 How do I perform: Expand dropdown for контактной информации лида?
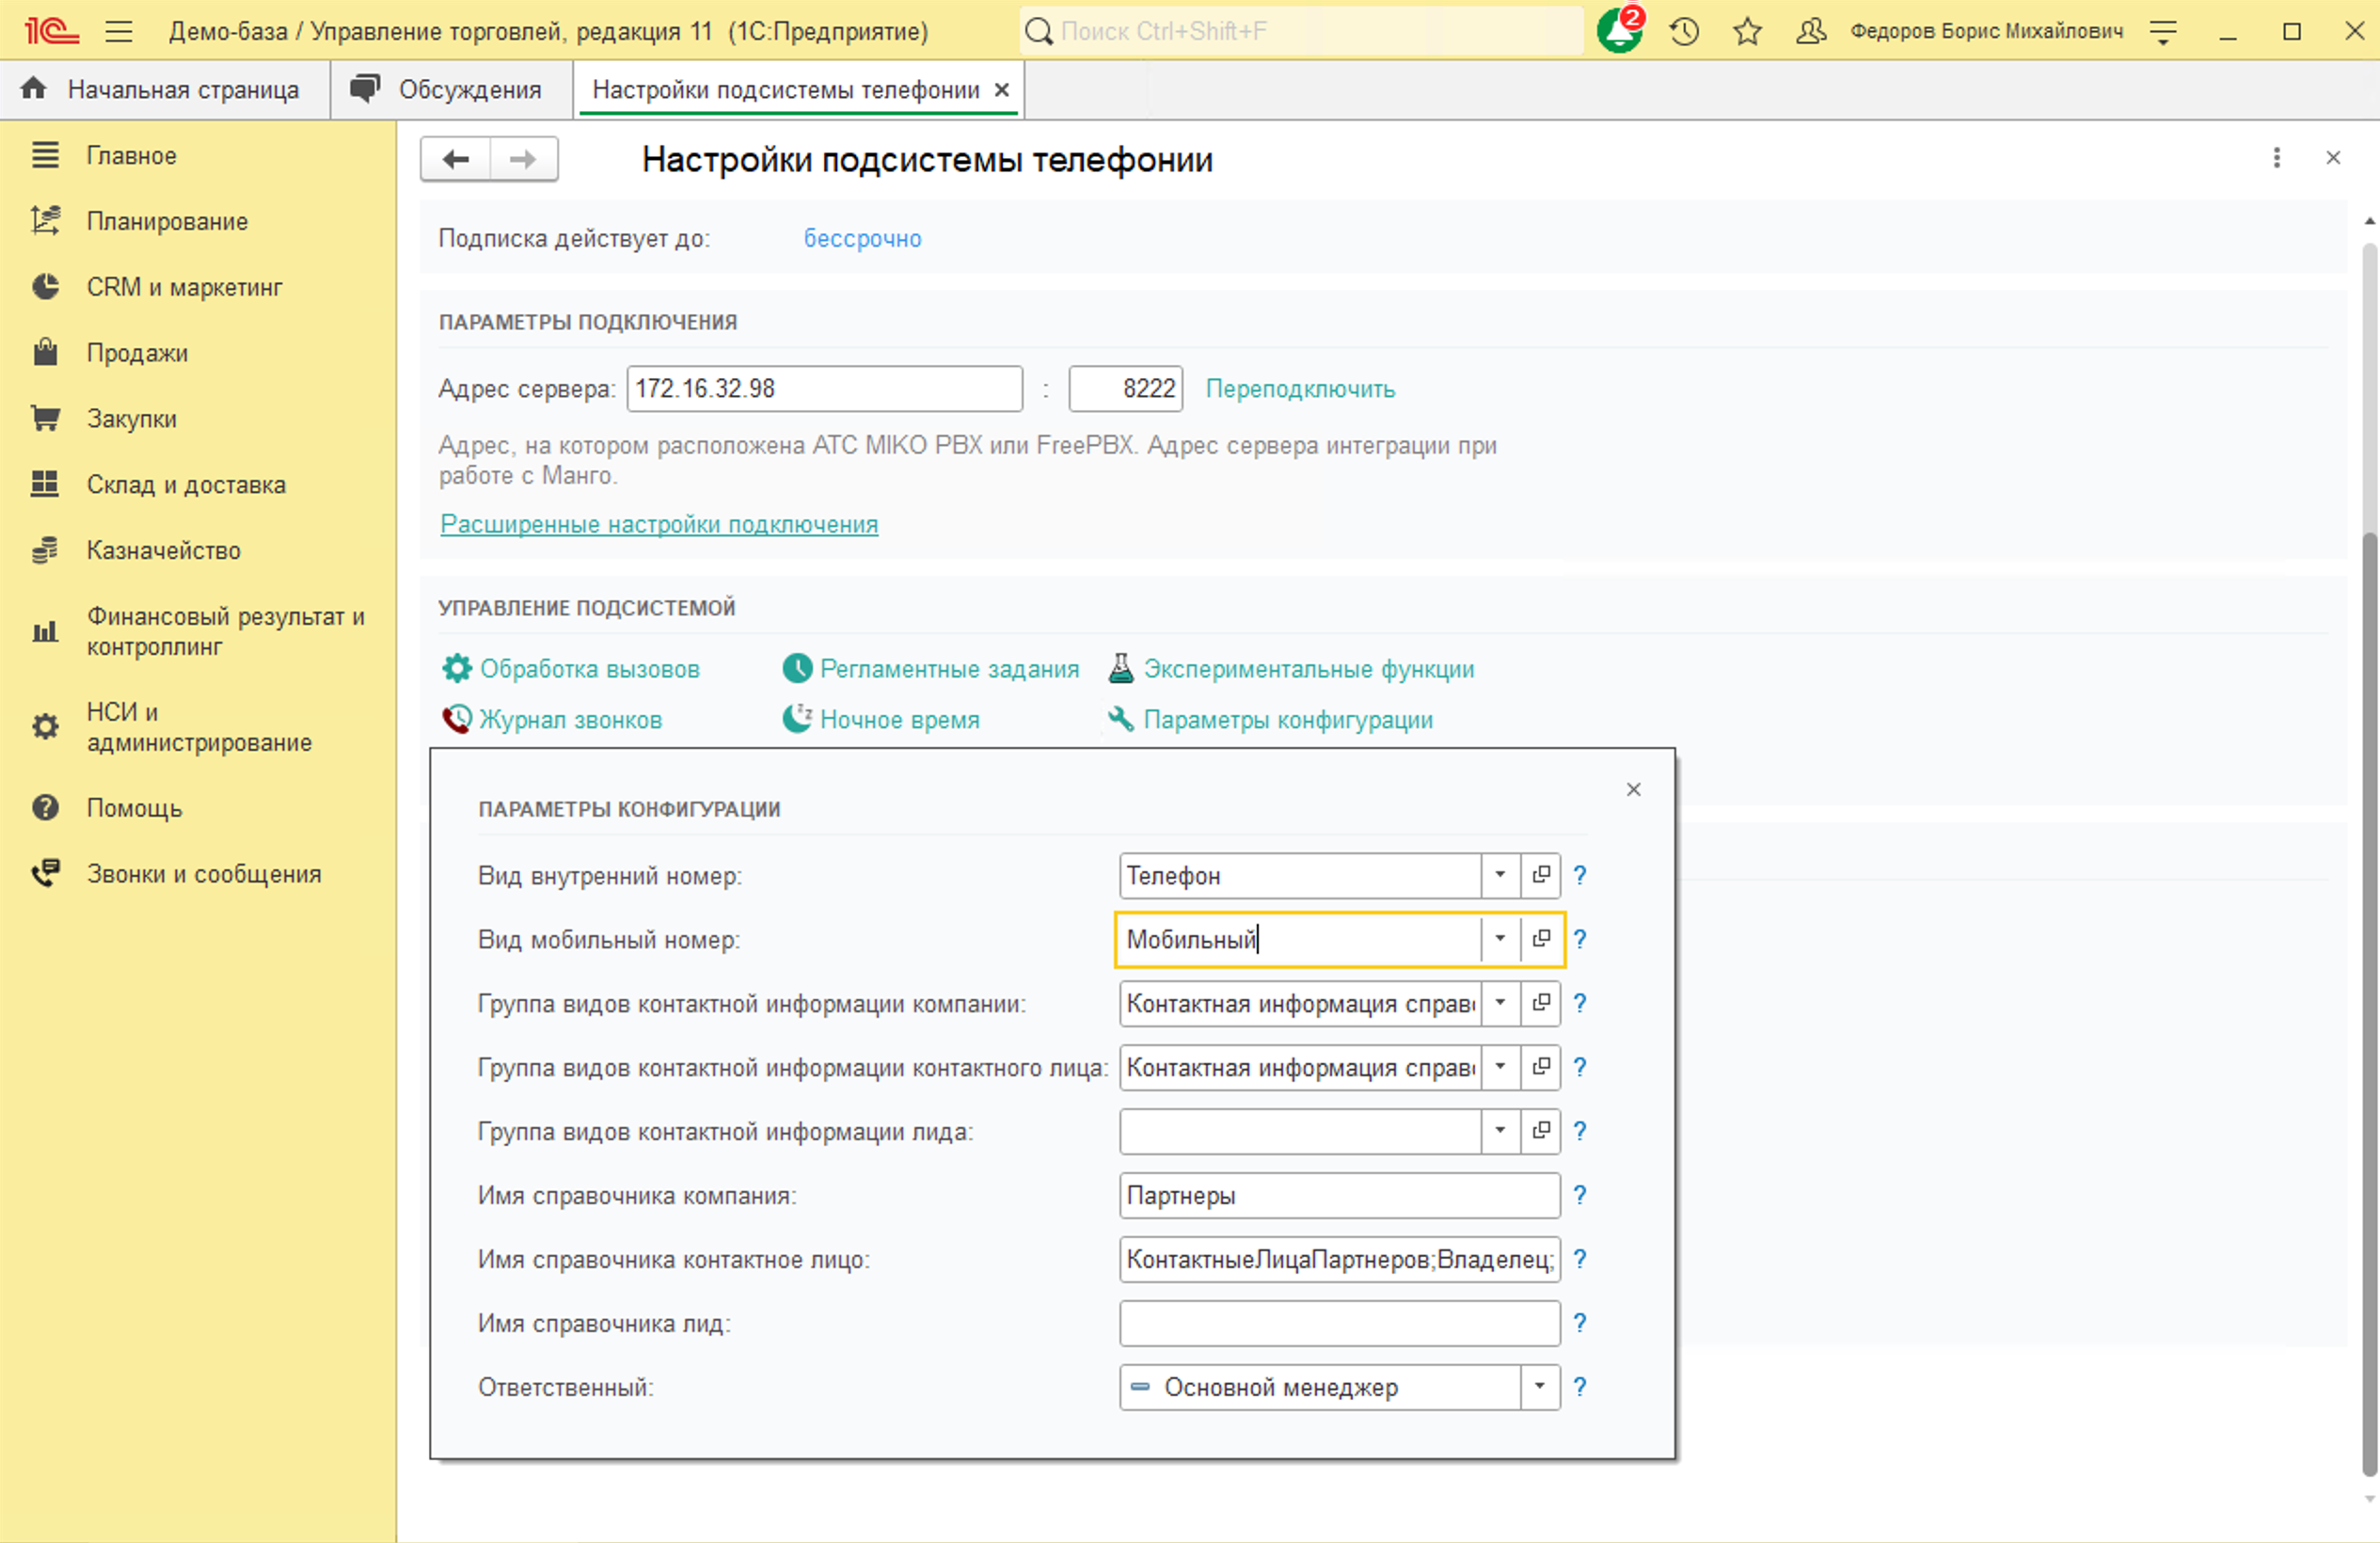[x=1500, y=1131]
